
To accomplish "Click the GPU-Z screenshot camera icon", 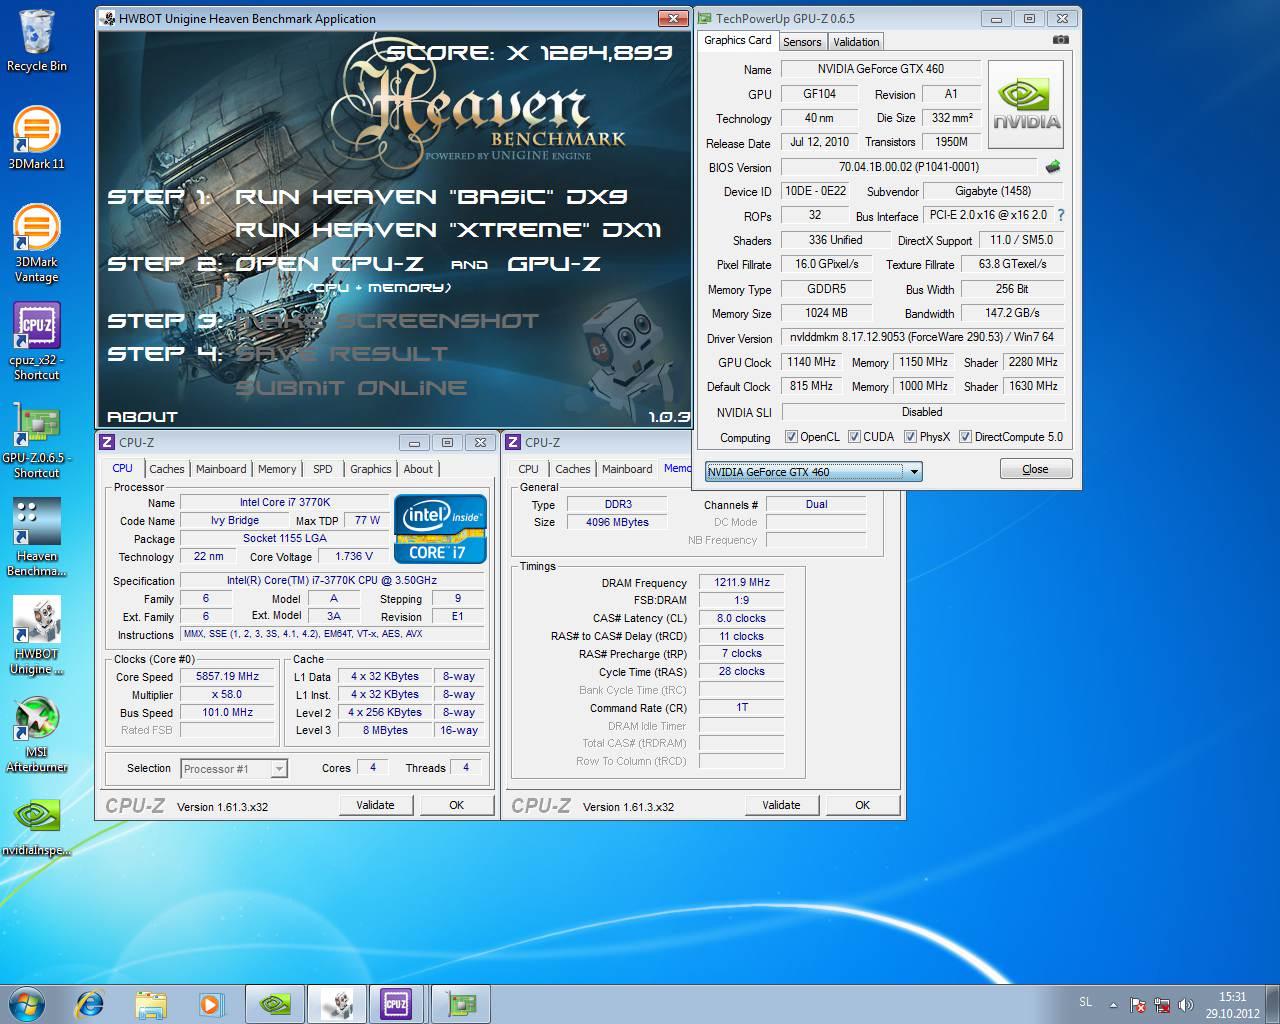I will [1061, 40].
